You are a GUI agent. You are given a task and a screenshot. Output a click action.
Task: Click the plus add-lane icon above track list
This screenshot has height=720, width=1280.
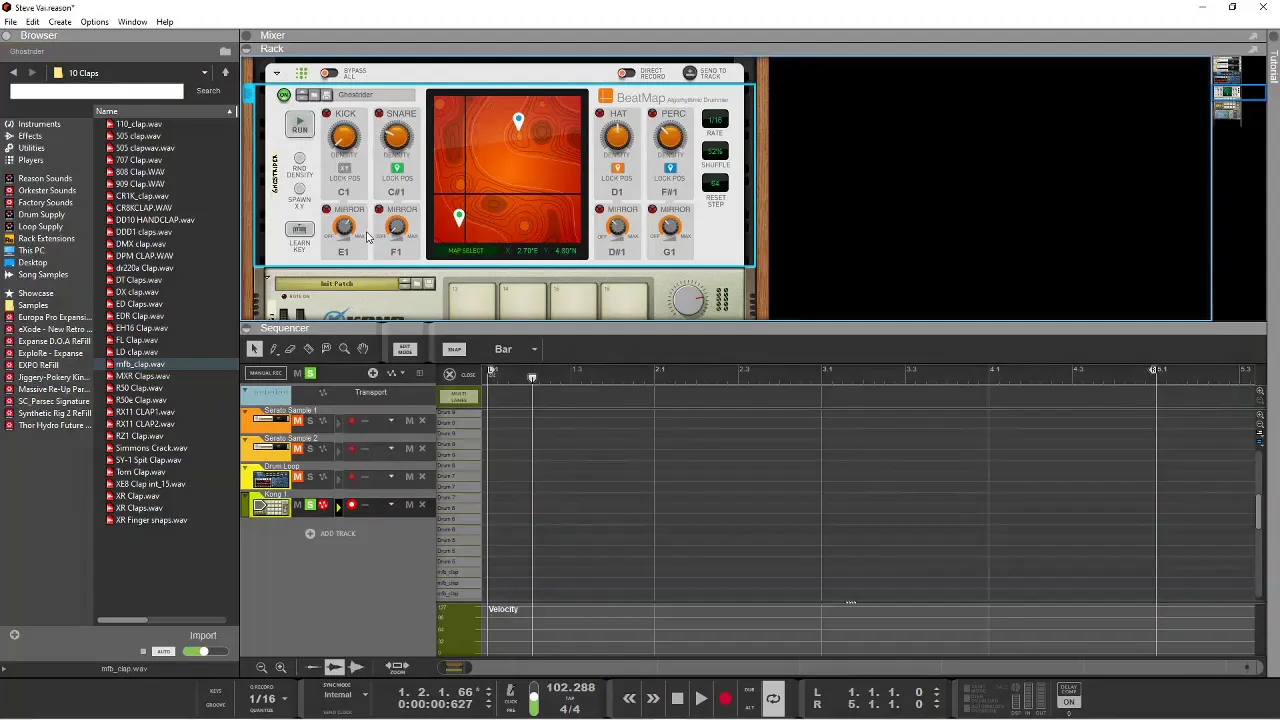click(372, 373)
